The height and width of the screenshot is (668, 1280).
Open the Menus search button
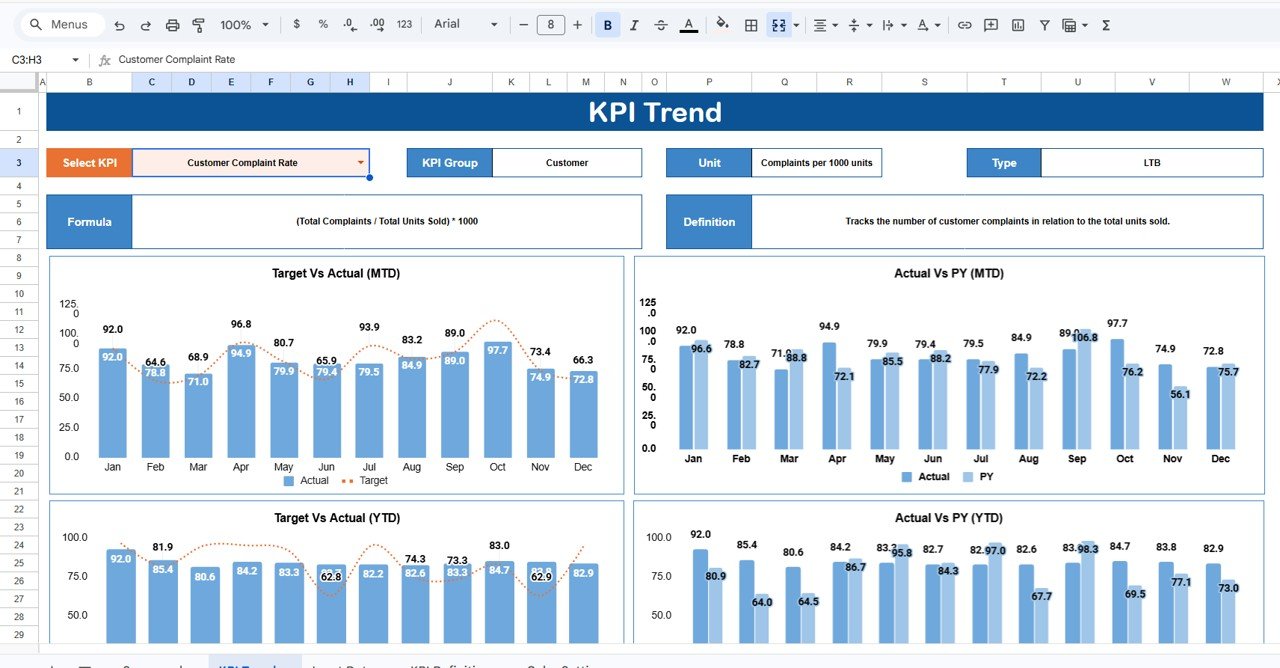pos(60,23)
